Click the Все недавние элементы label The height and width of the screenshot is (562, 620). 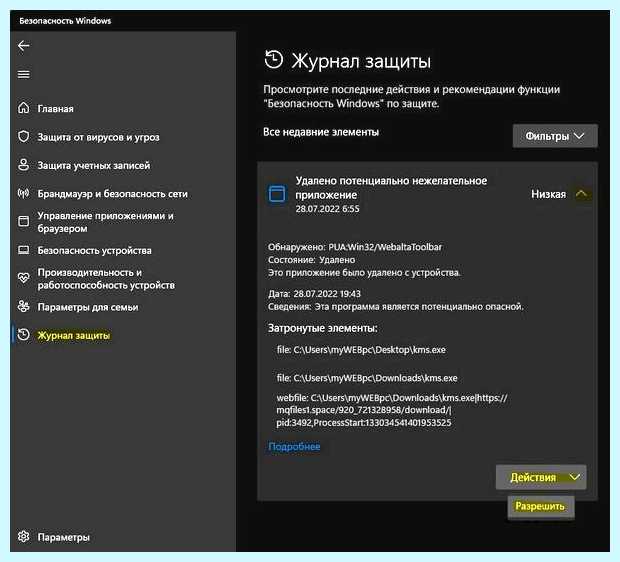tap(321, 132)
